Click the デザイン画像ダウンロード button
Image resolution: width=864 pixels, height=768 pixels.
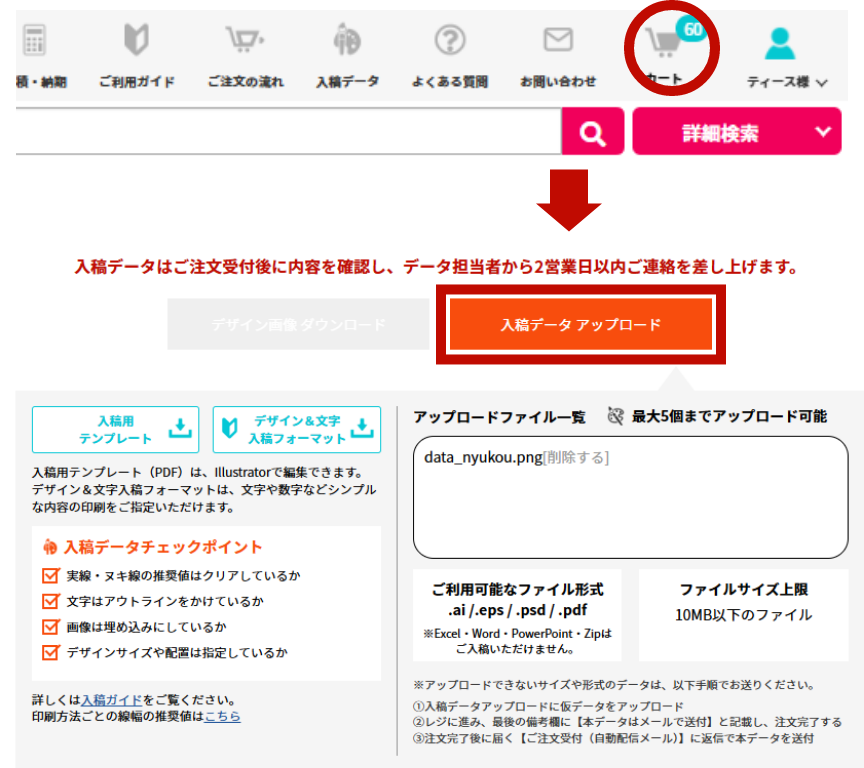pos(298,325)
